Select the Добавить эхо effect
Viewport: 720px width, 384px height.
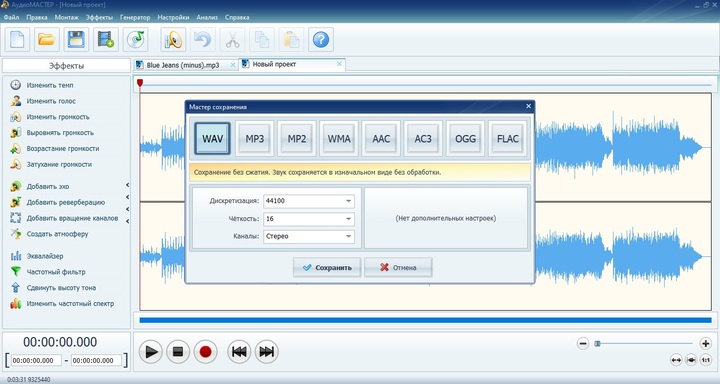tap(40, 186)
